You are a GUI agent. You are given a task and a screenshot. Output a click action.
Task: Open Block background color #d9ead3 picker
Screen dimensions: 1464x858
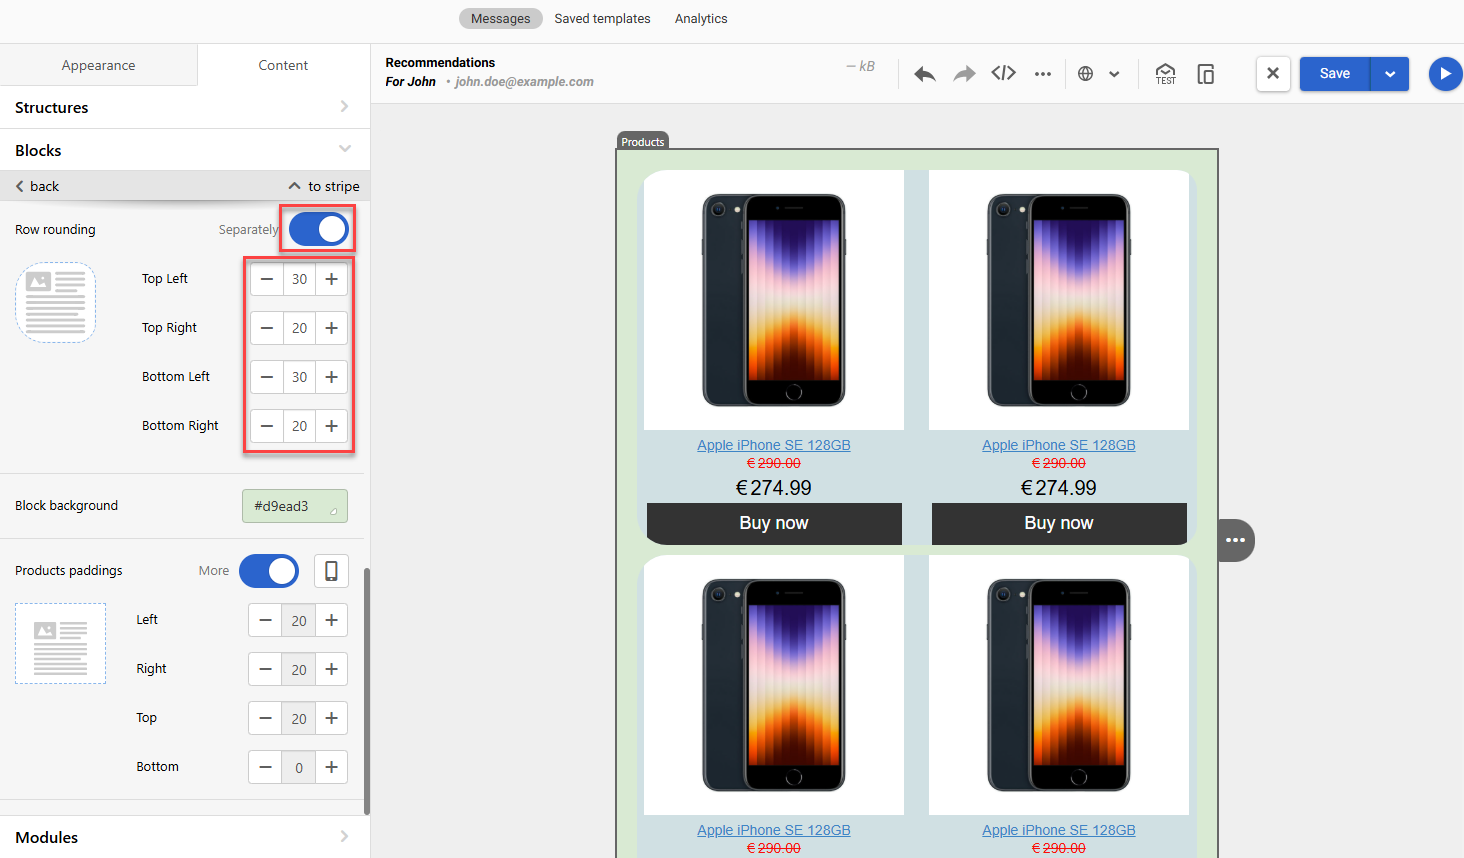click(295, 506)
